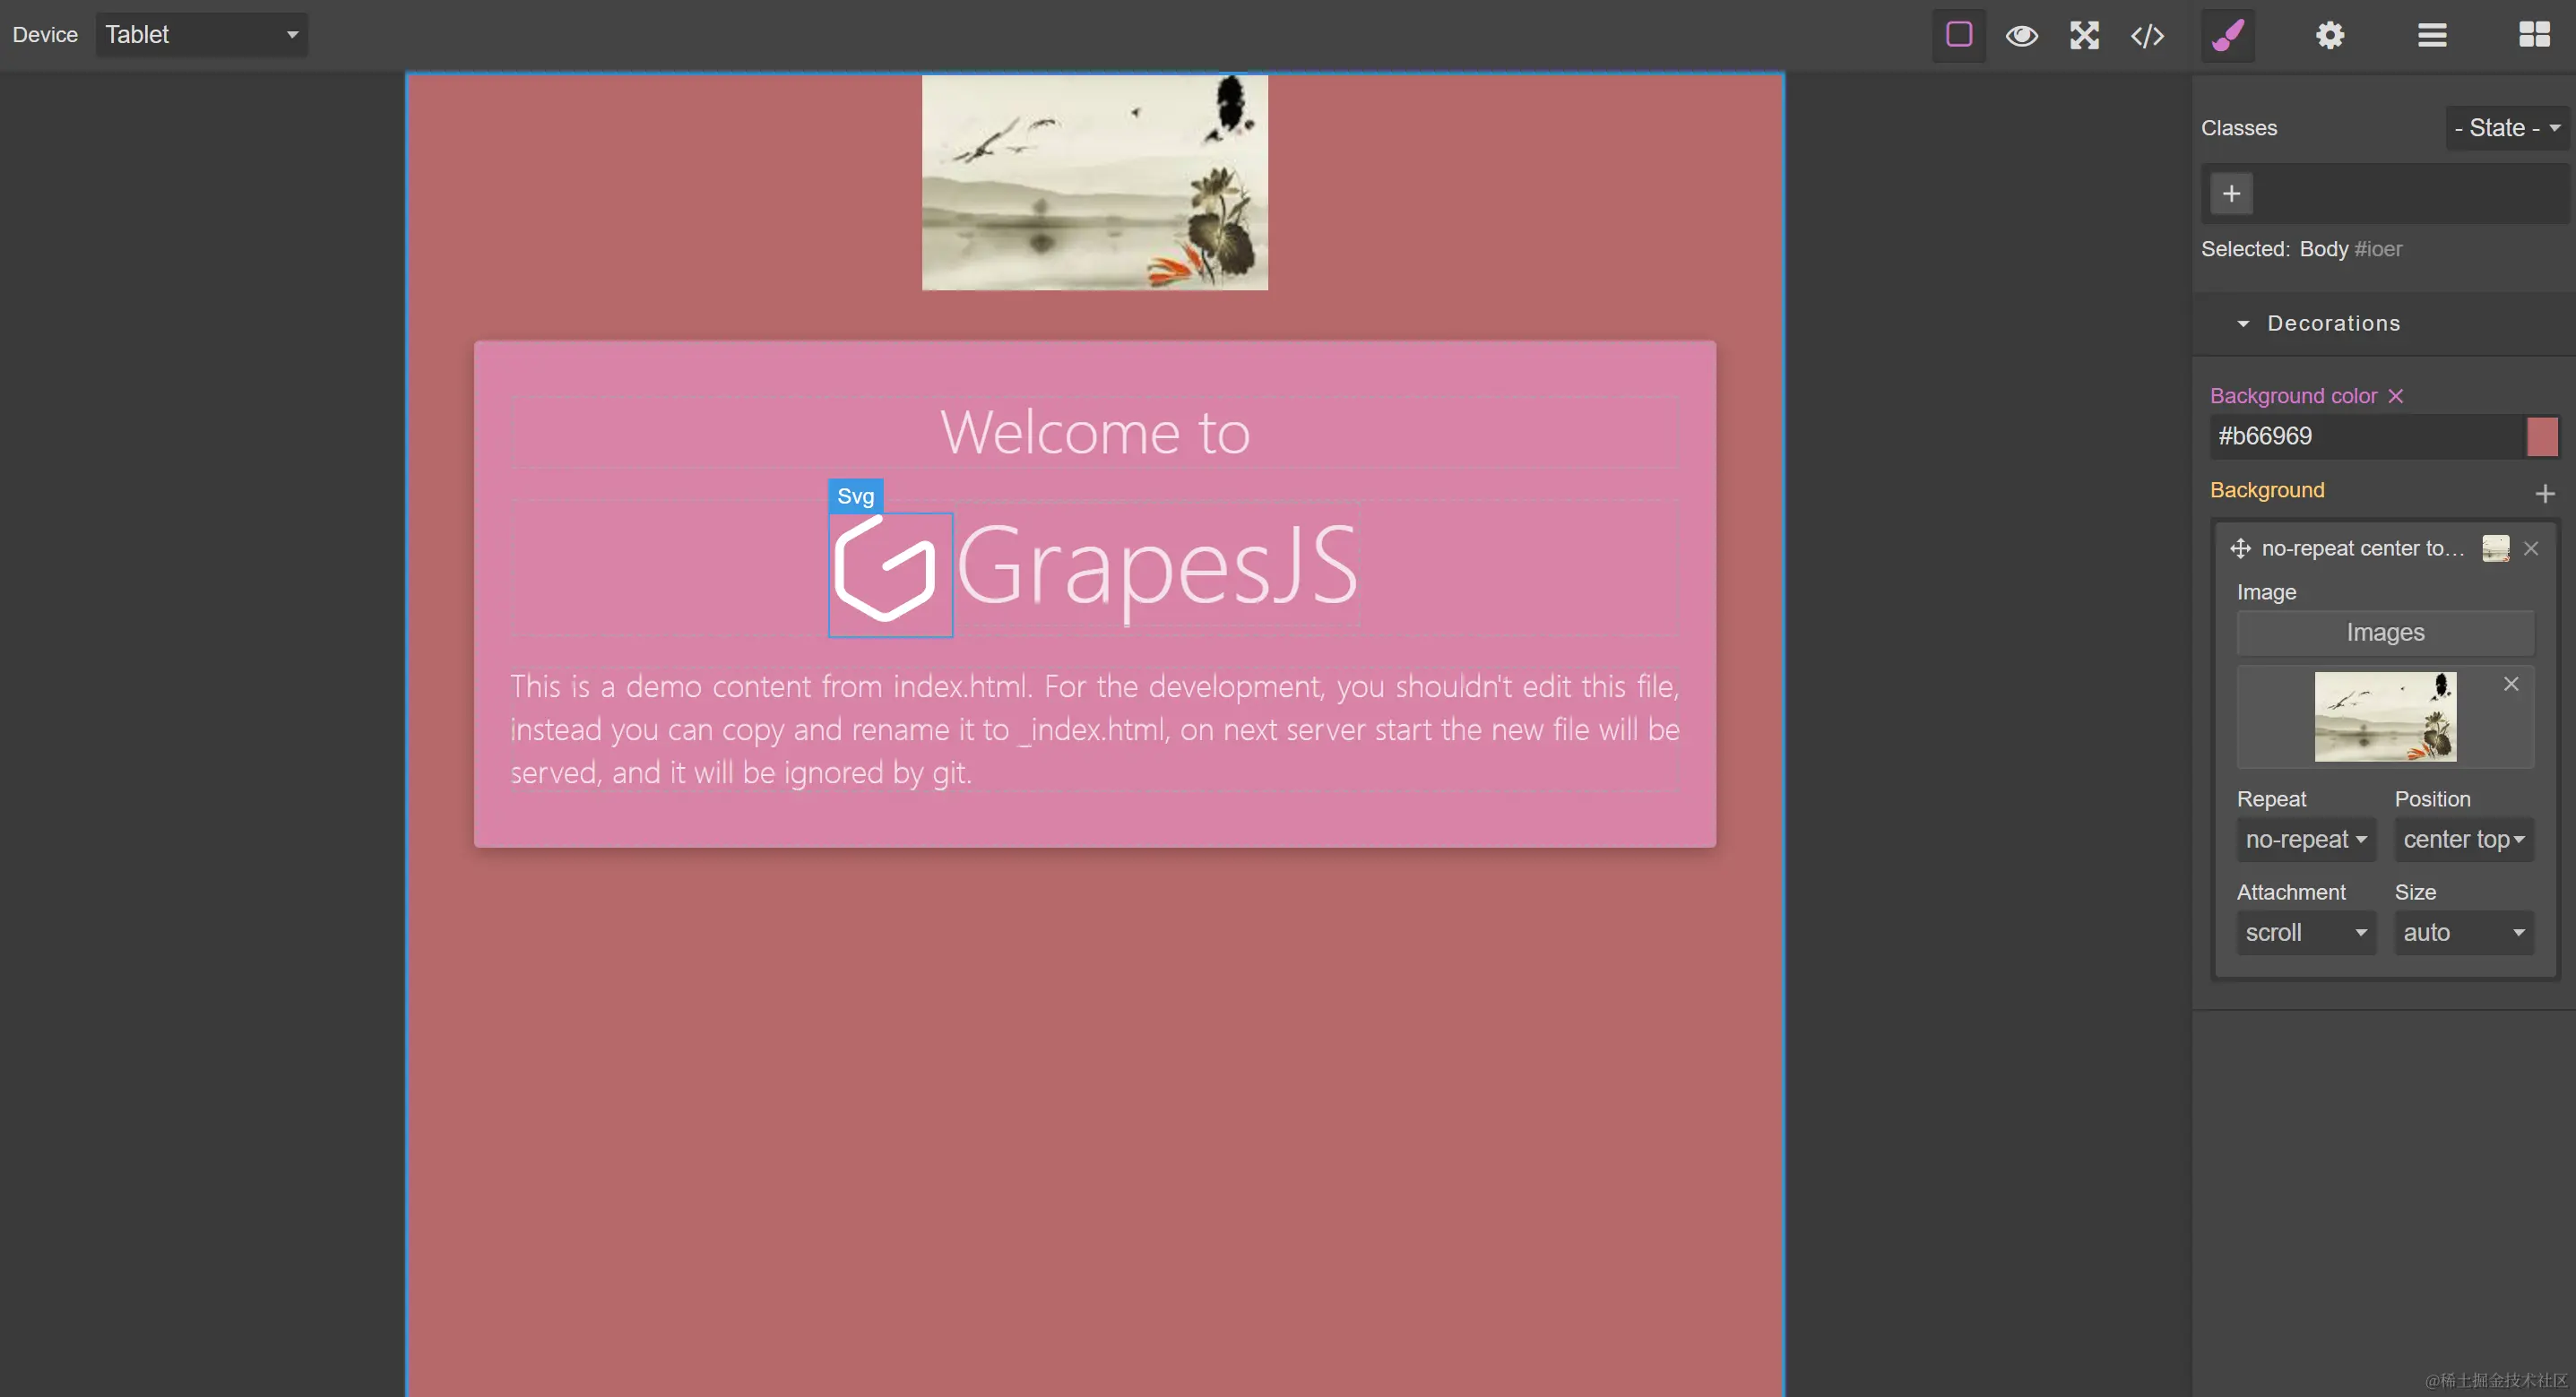Toggle the view components outline button
The height and width of the screenshot is (1397, 2576).
1958,35
